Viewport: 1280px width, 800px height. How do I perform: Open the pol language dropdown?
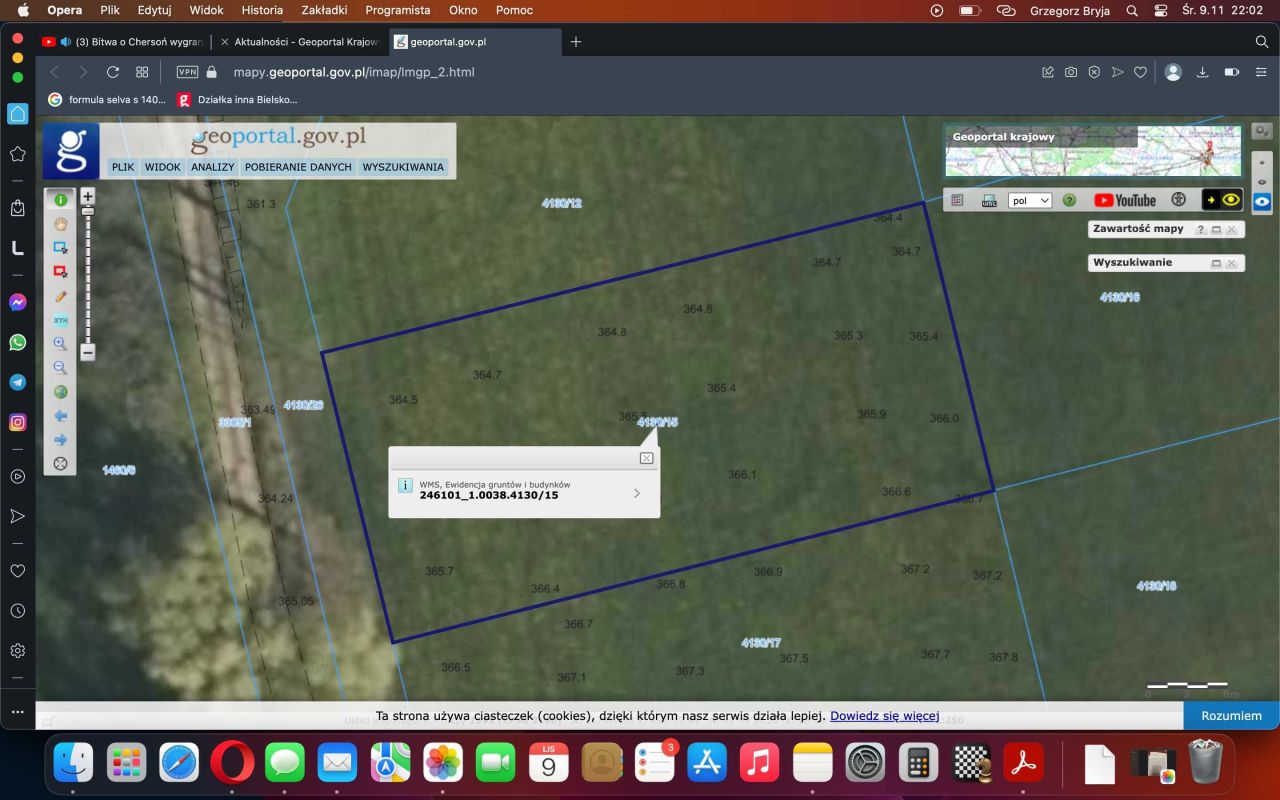pos(1030,200)
